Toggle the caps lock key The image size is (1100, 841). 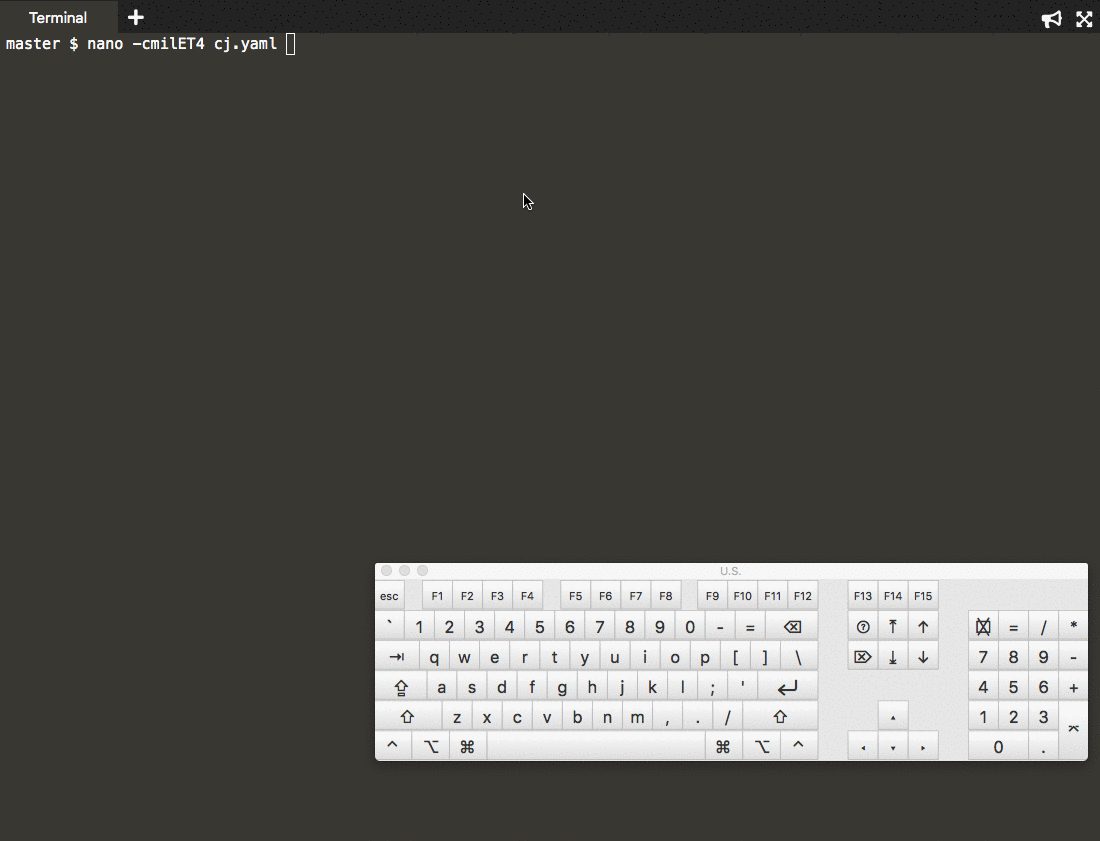(401, 687)
